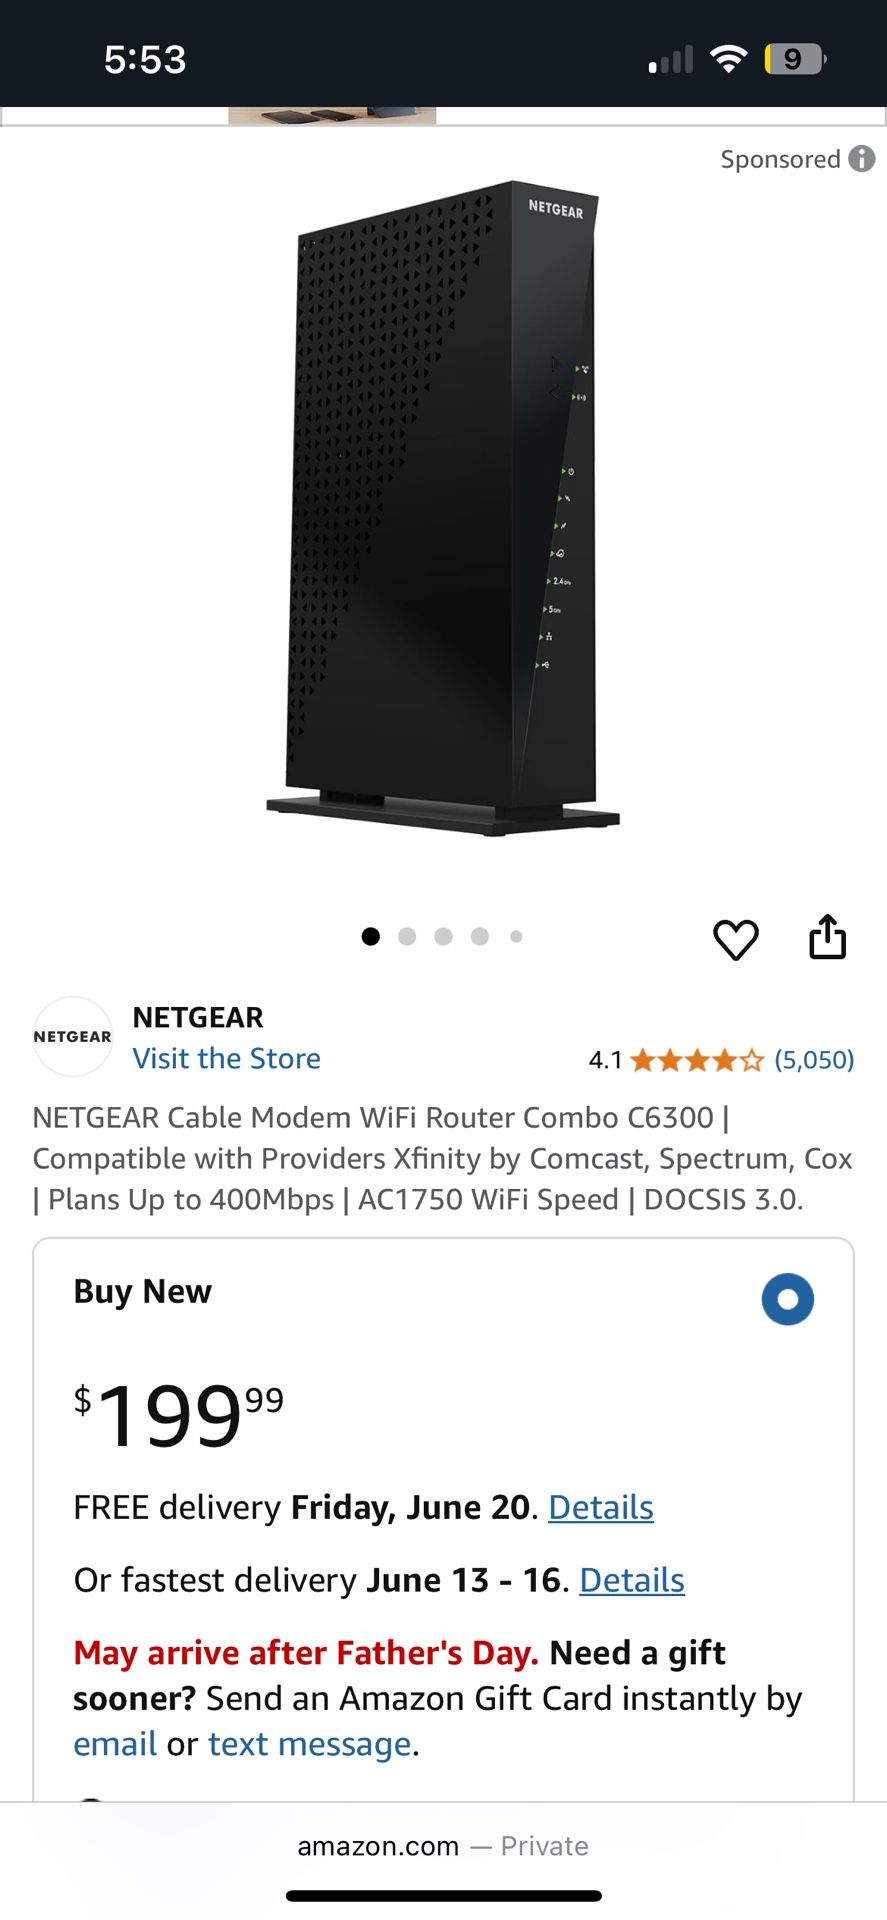Tap the NETGEAR brand logo circle
Viewport: 887px width, 1920px height.
click(73, 1037)
